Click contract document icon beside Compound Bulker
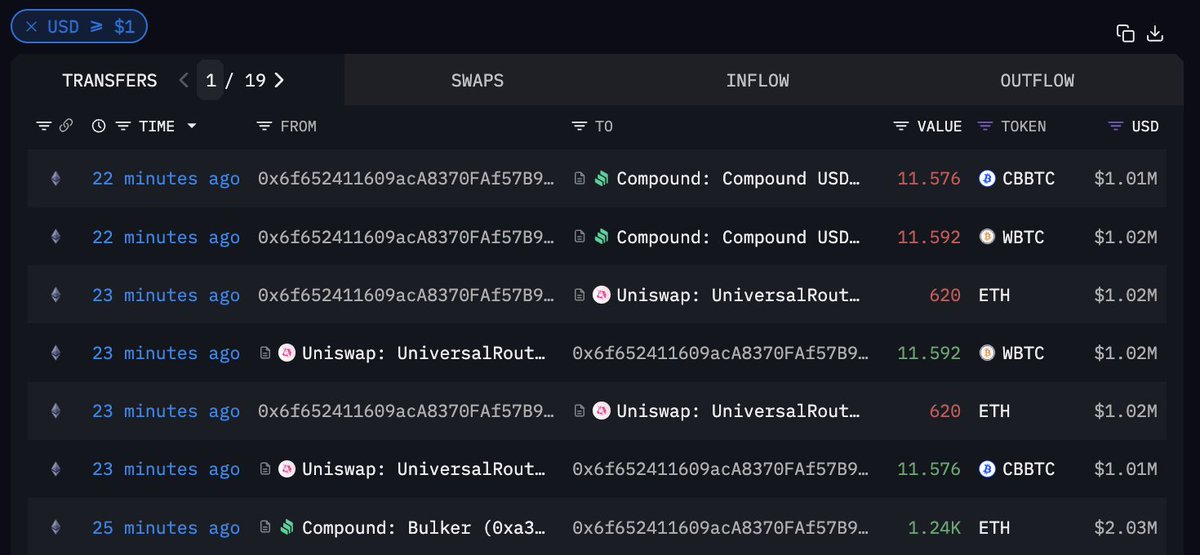Image resolution: width=1200 pixels, height=555 pixels. (265, 527)
